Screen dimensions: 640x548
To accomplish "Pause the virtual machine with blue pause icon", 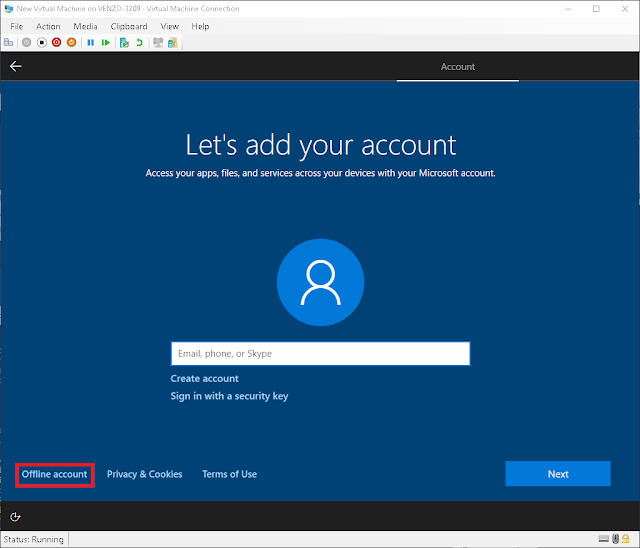I will (x=91, y=42).
